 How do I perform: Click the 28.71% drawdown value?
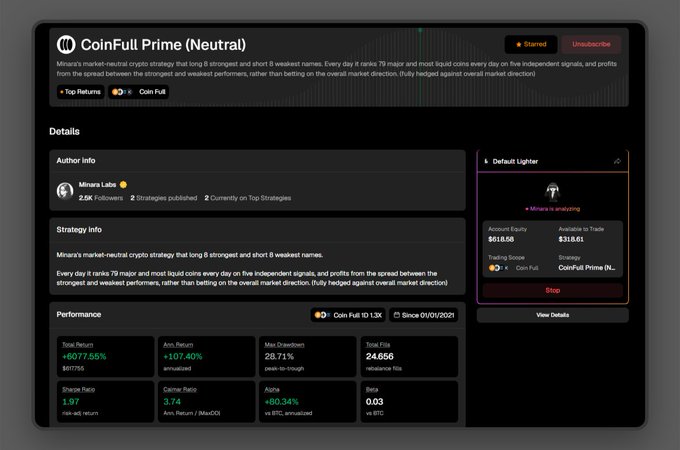click(x=279, y=356)
